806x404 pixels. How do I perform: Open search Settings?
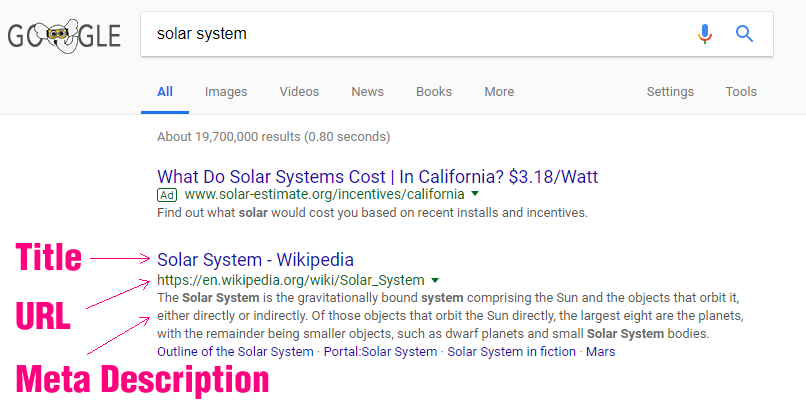coord(670,91)
